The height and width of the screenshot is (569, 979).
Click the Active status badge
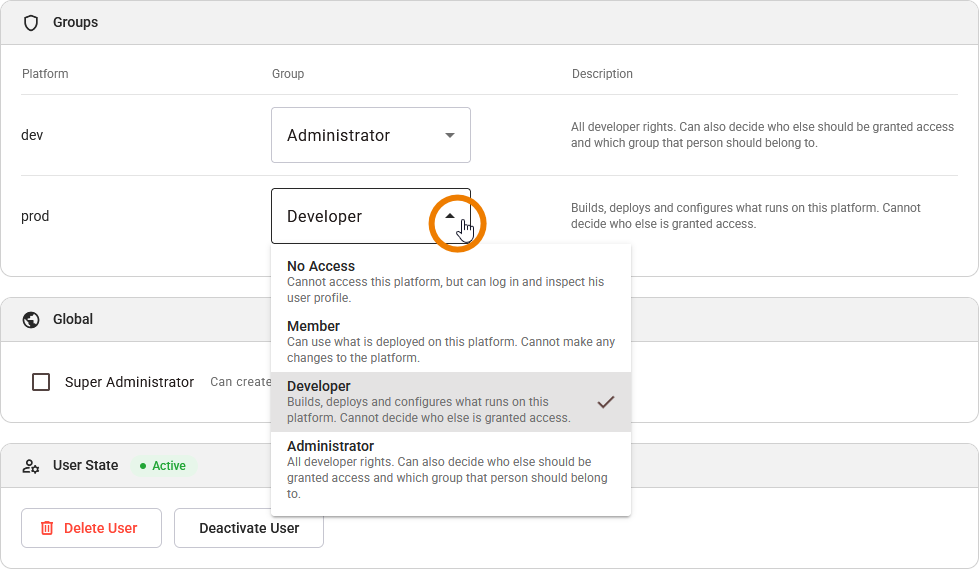pos(163,466)
